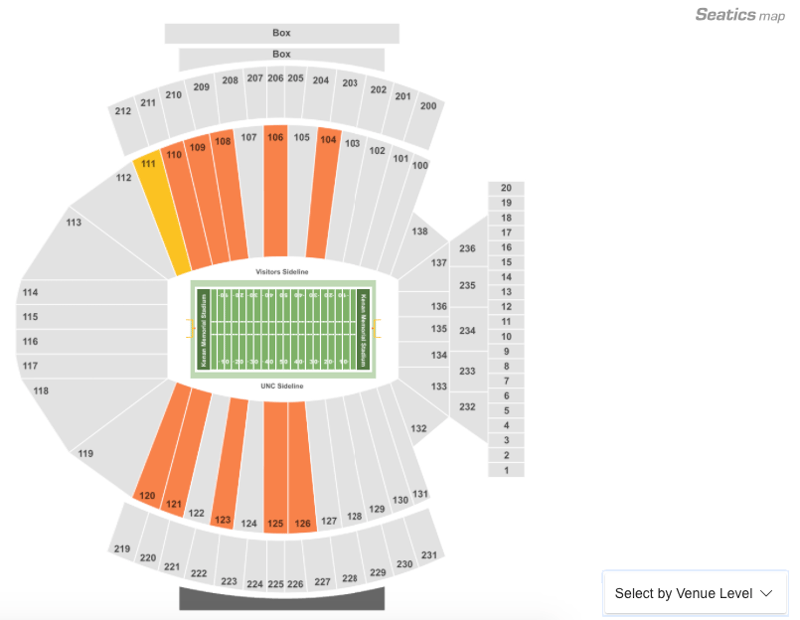Click the chevron arrow beside Venue Level
Screen dimensions: 800x620
[766, 593]
